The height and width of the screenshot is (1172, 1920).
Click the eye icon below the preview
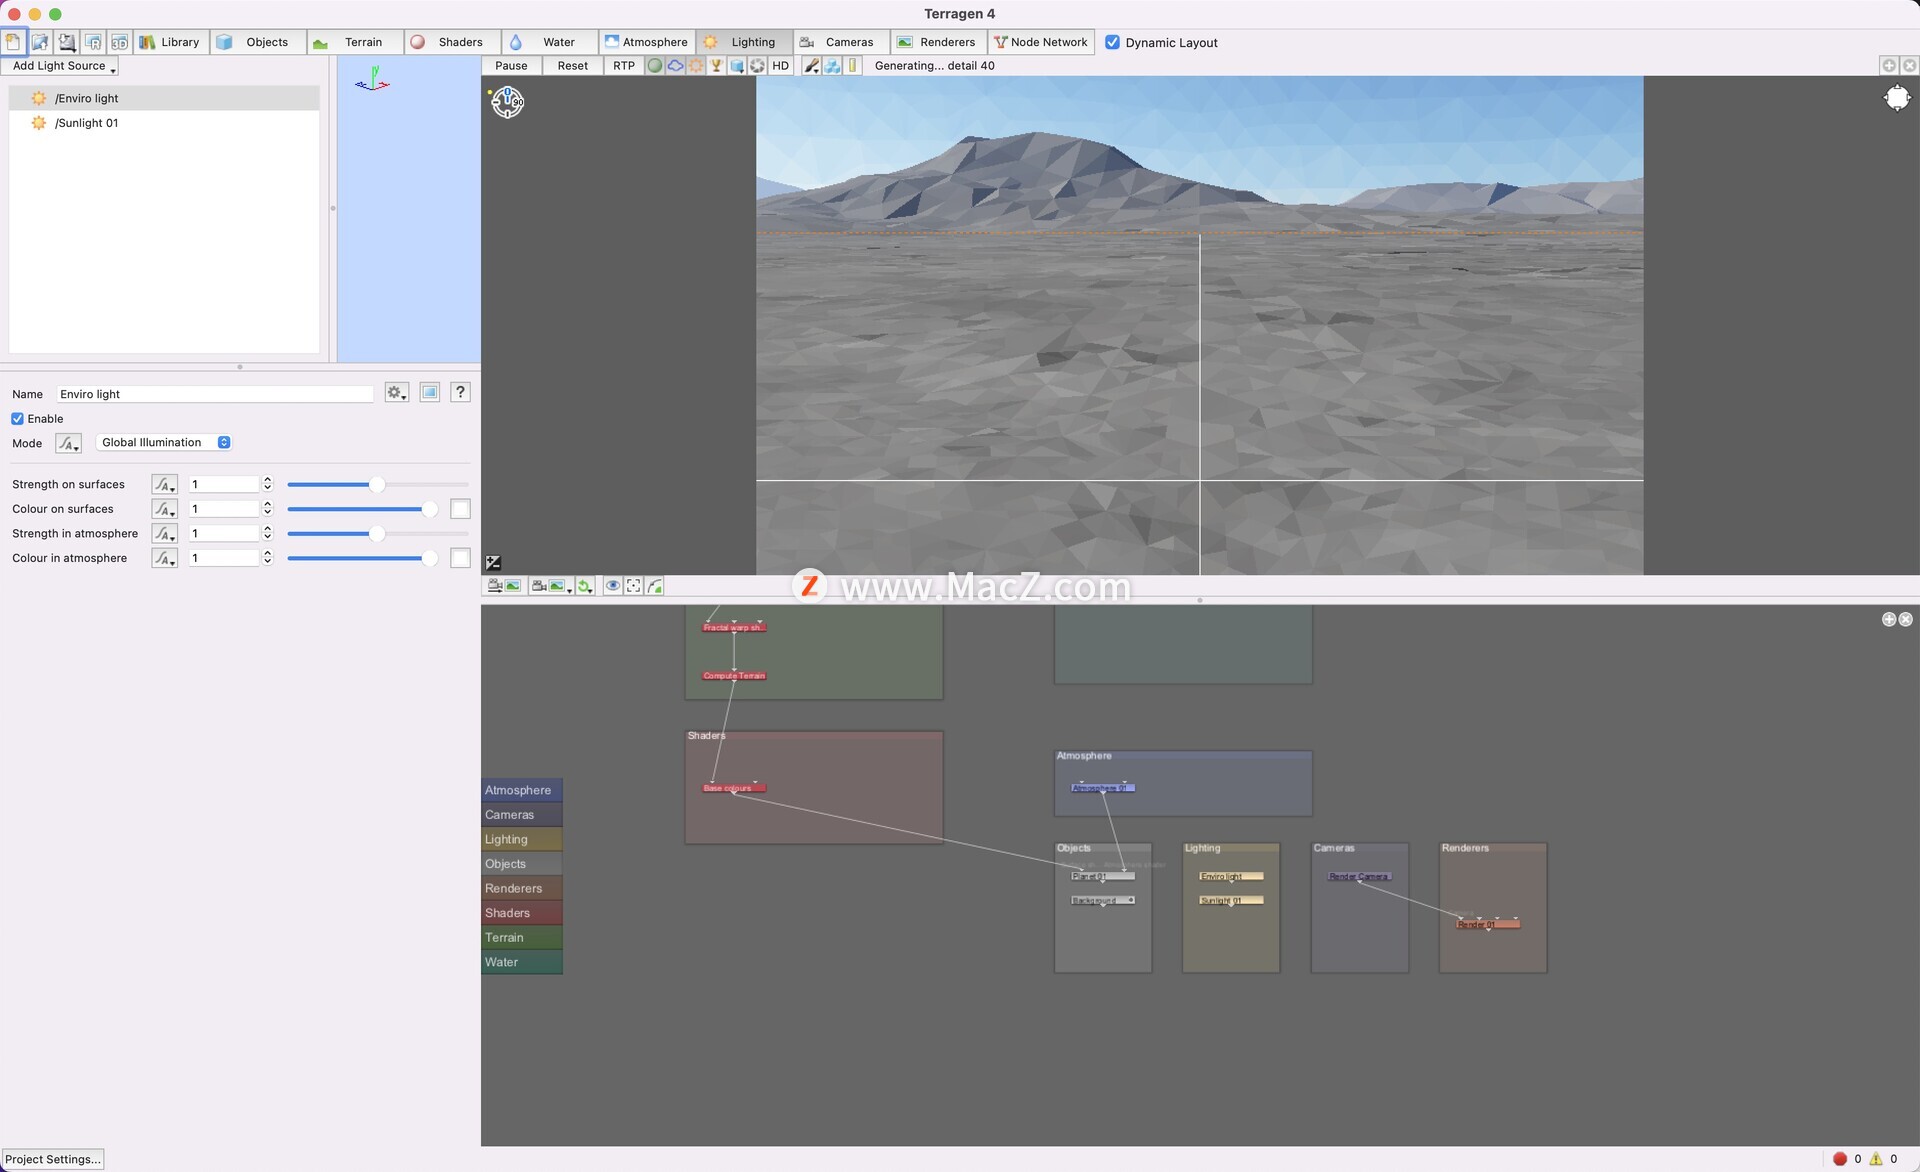coord(612,586)
